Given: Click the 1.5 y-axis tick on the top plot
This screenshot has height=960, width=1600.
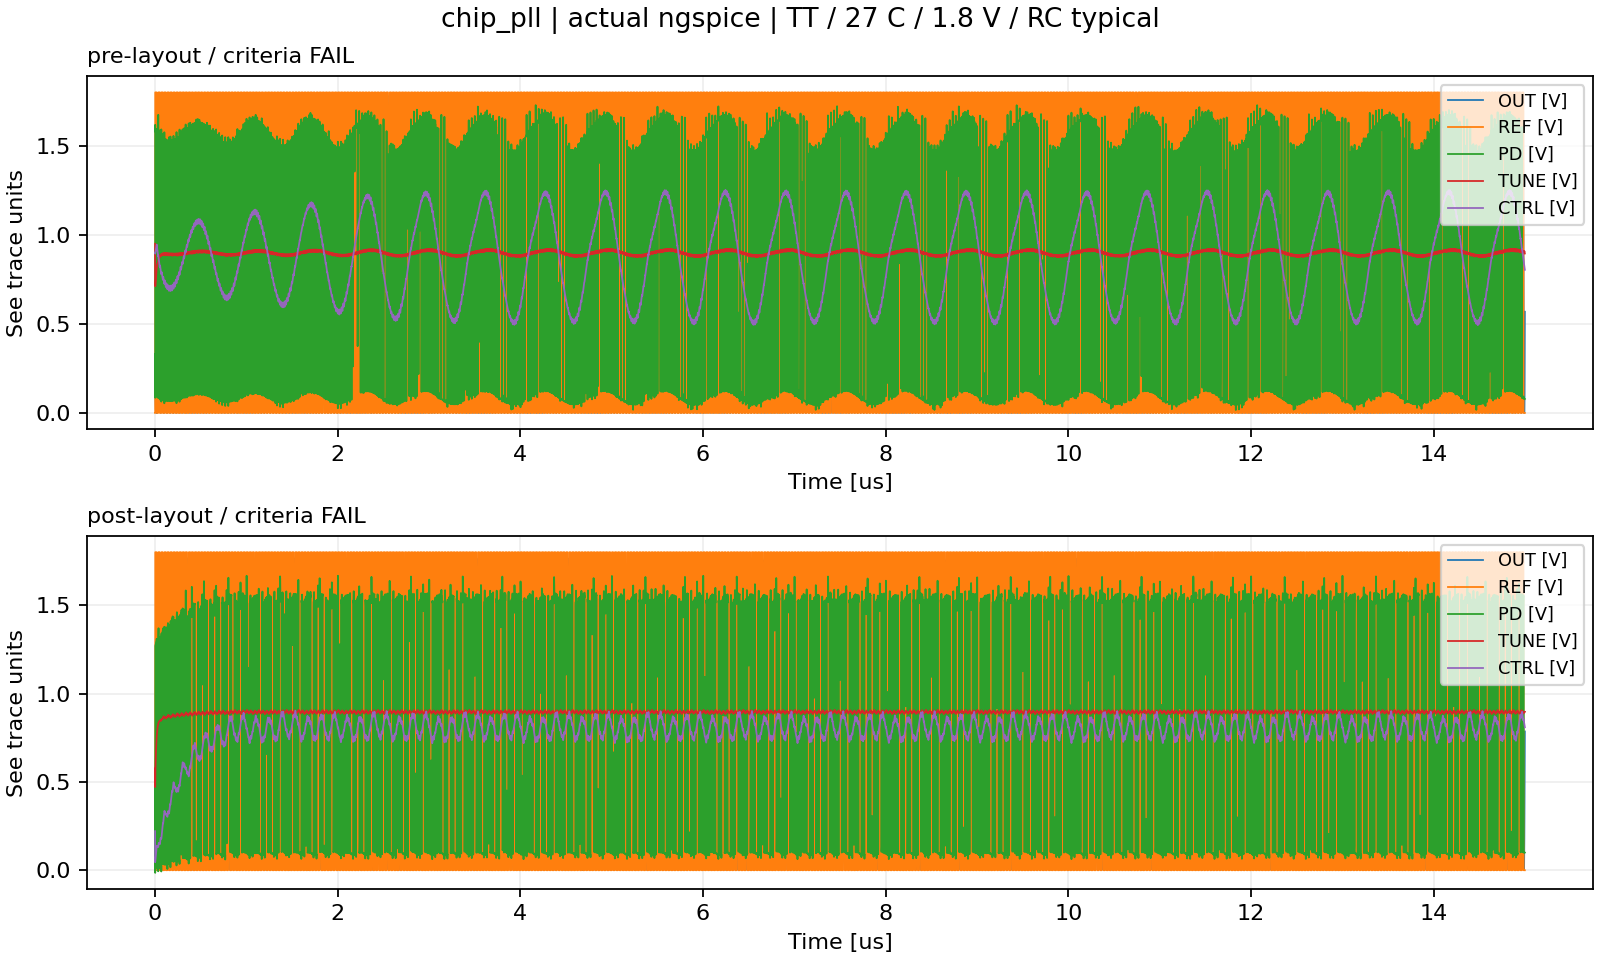Looking at the screenshot, I should 55,147.
